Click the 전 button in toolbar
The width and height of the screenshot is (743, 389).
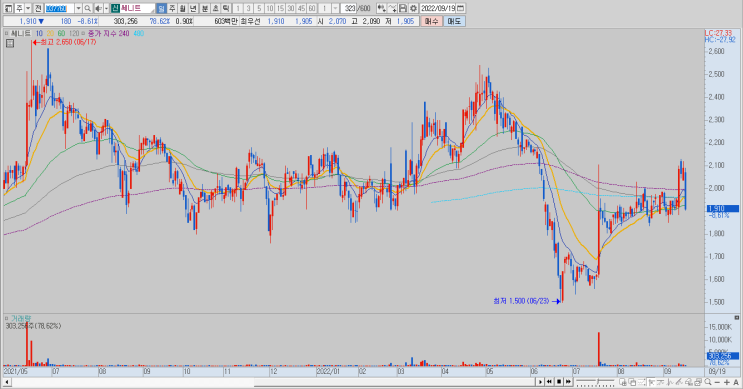click(x=38, y=9)
